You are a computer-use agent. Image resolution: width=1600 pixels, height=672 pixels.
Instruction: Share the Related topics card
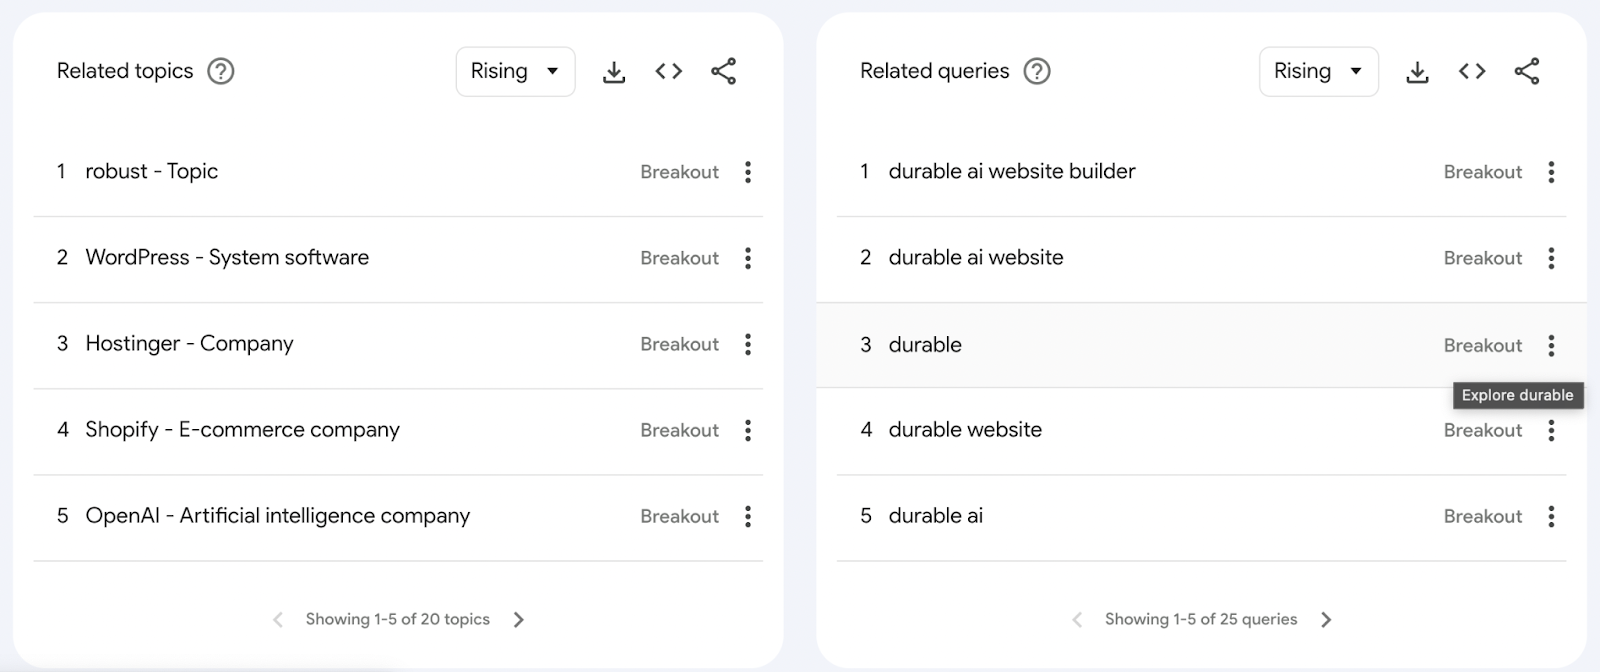723,72
